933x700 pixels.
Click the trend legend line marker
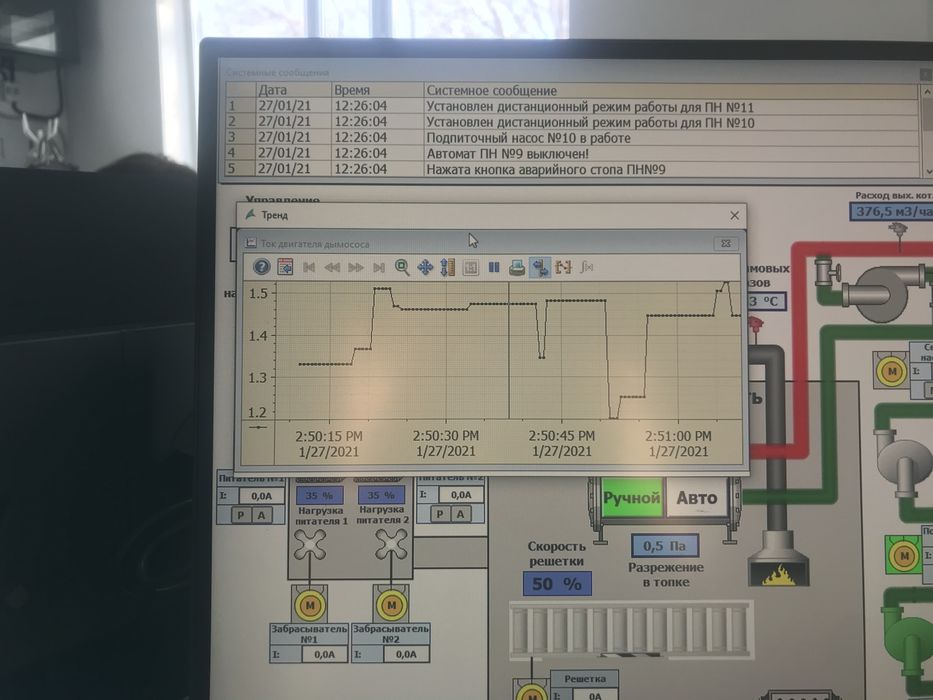(x=258, y=427)
